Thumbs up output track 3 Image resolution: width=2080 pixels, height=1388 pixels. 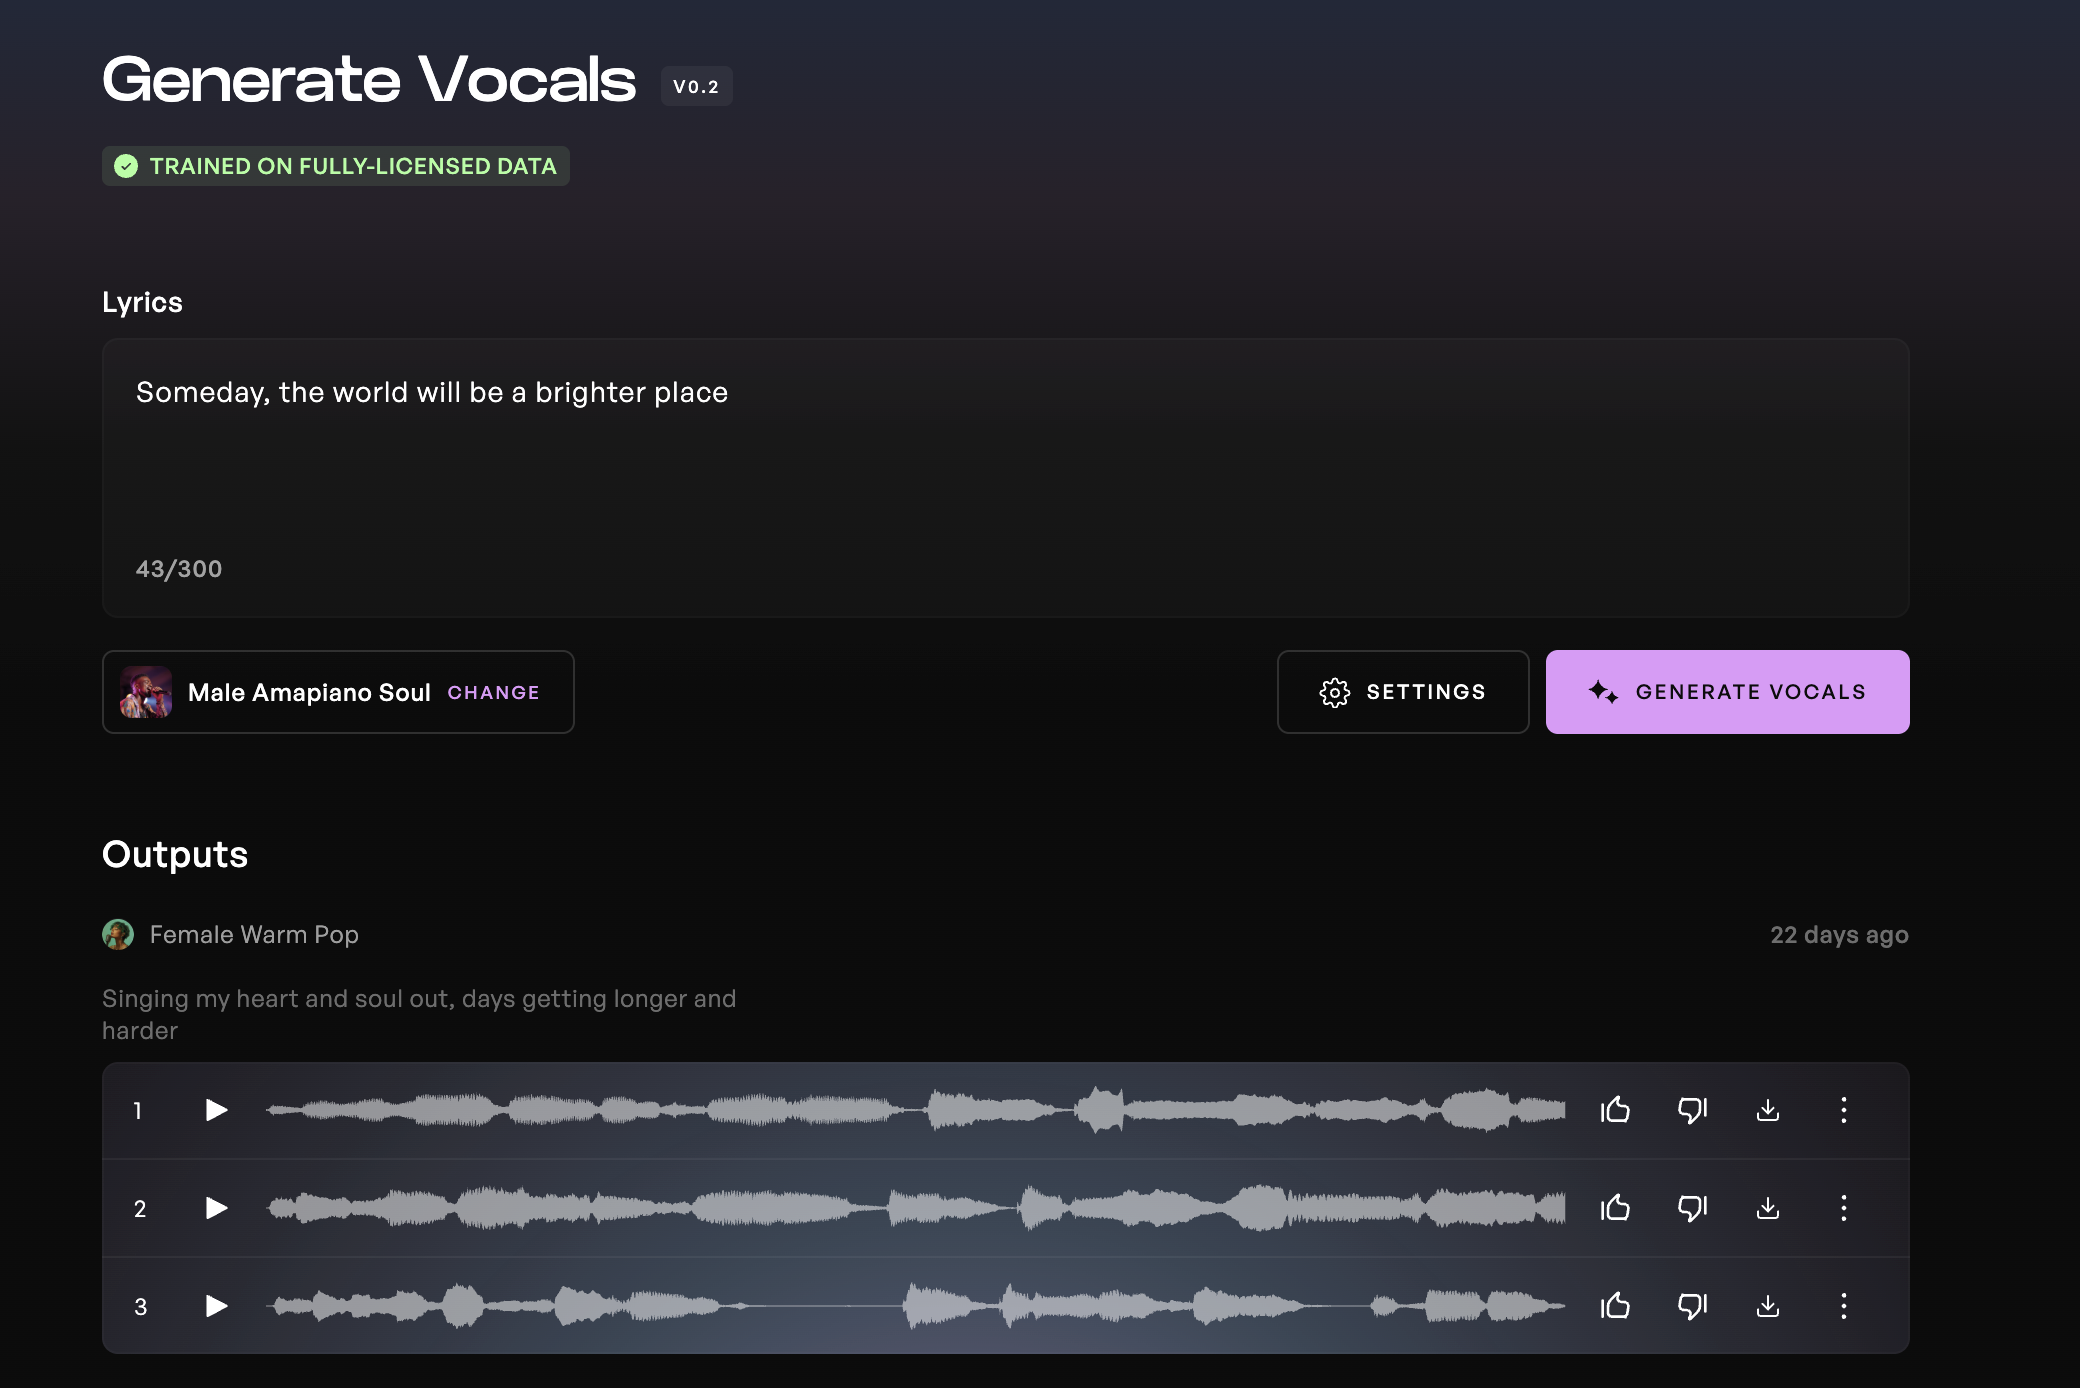click(x=1615, y=1306)
